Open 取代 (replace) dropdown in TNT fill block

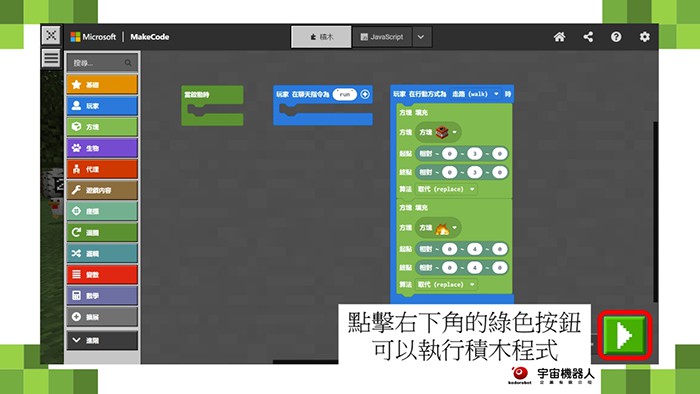pyautogui.click(x=446, y=189)
